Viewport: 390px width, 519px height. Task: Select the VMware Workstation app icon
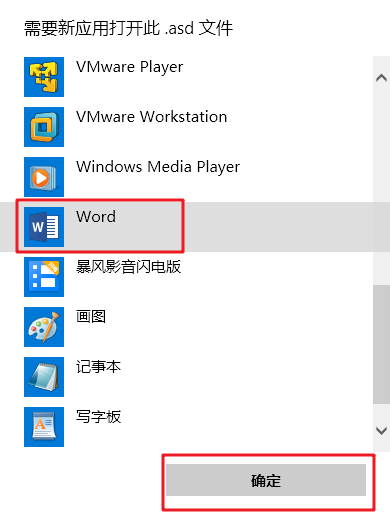tap(44, 127)
